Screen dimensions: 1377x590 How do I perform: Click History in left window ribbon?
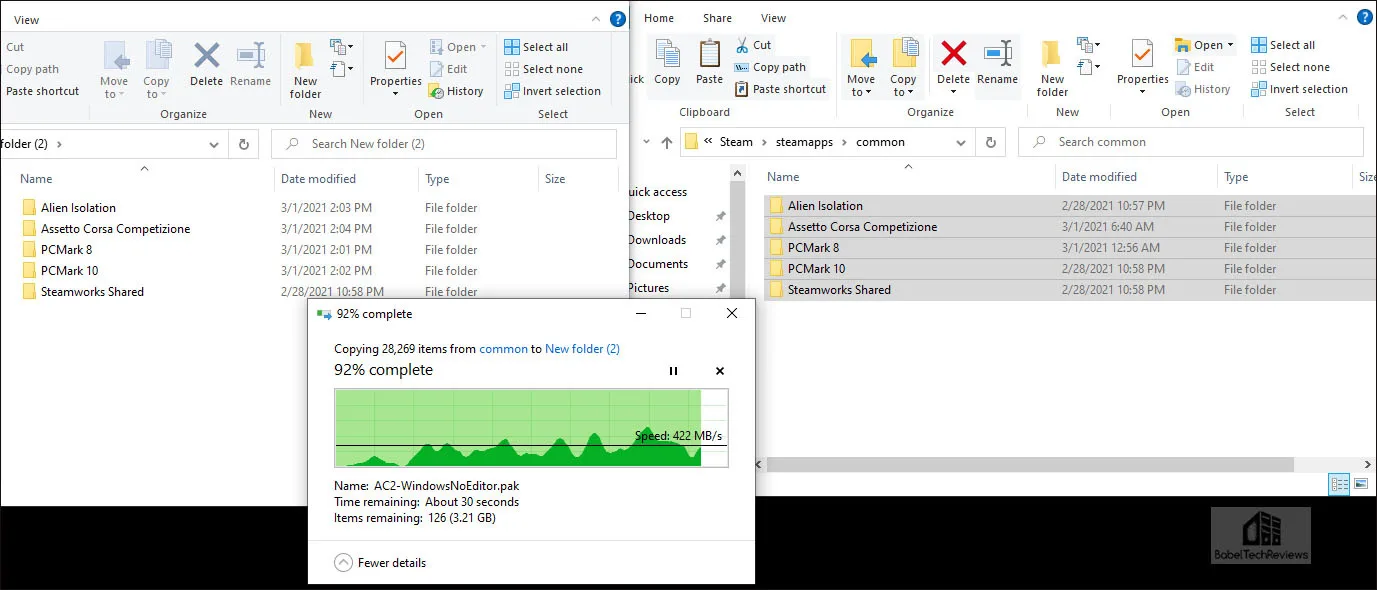(456, 91)
